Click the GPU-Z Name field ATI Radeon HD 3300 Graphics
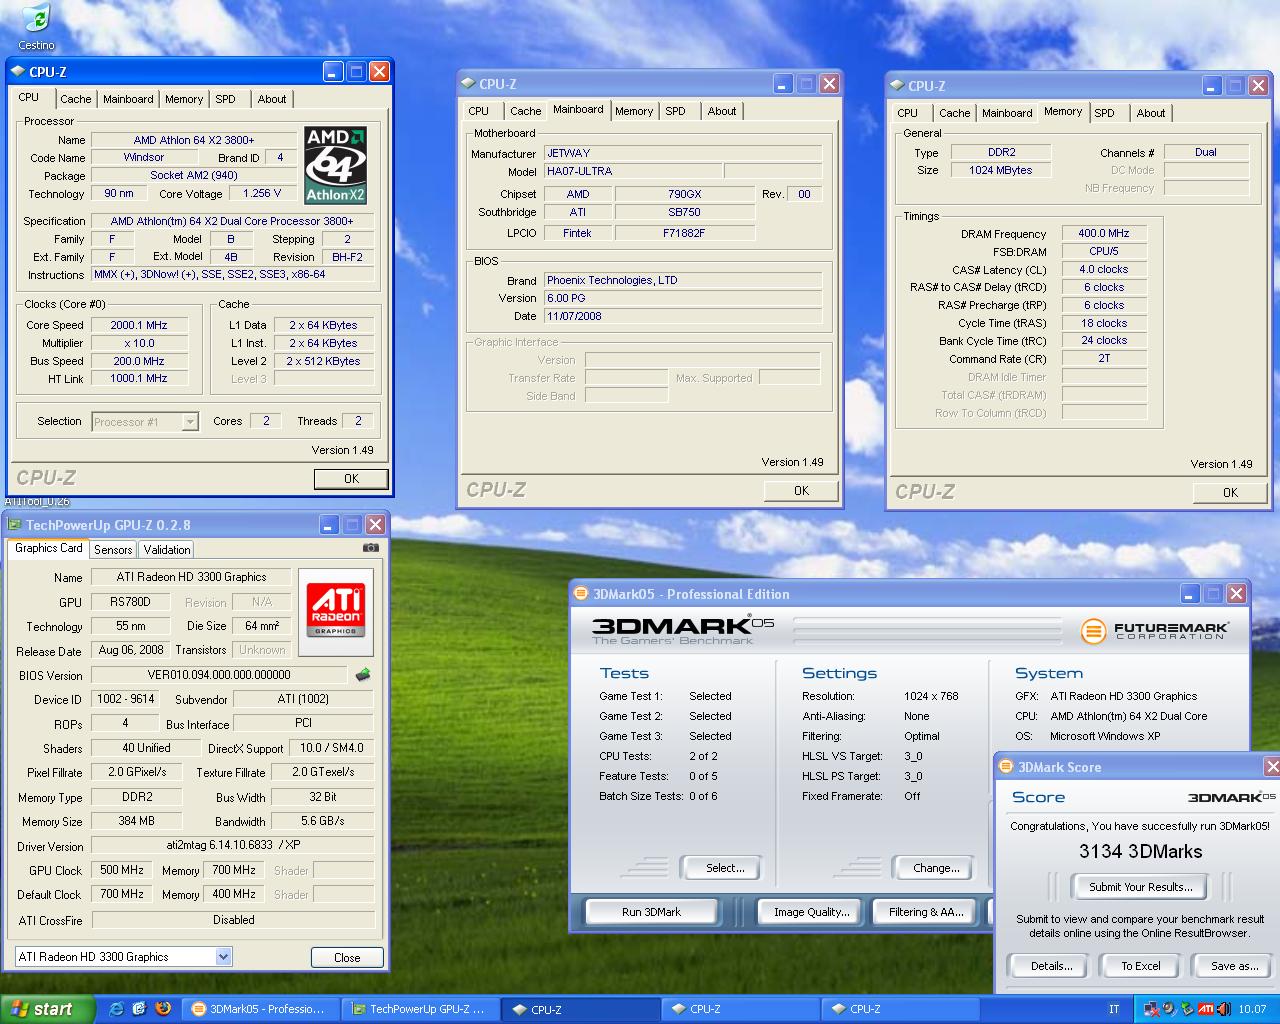Viewport: 1280px width, 1024px height. click(x=191, y=577)
